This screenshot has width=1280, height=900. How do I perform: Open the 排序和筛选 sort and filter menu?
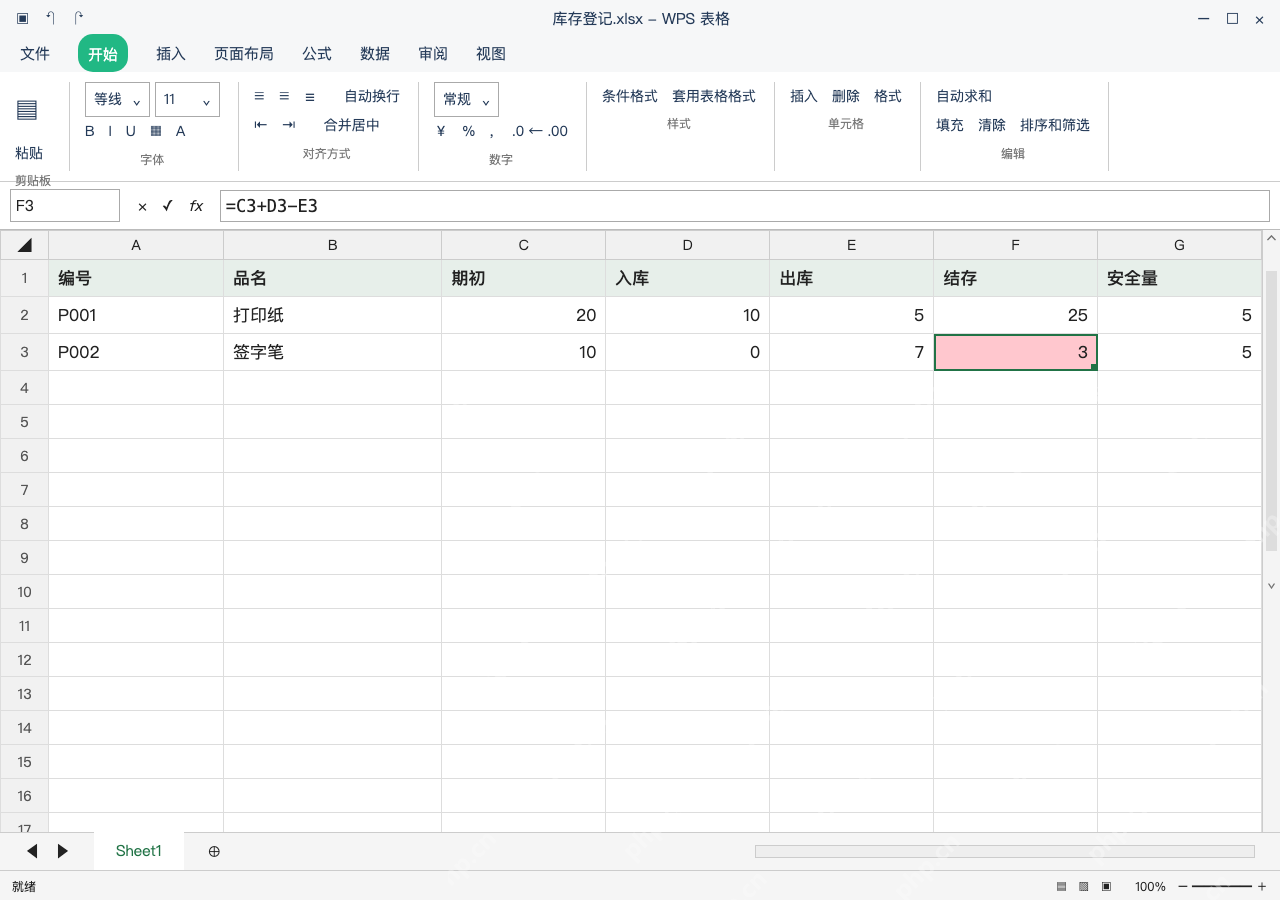(1055, 125)
